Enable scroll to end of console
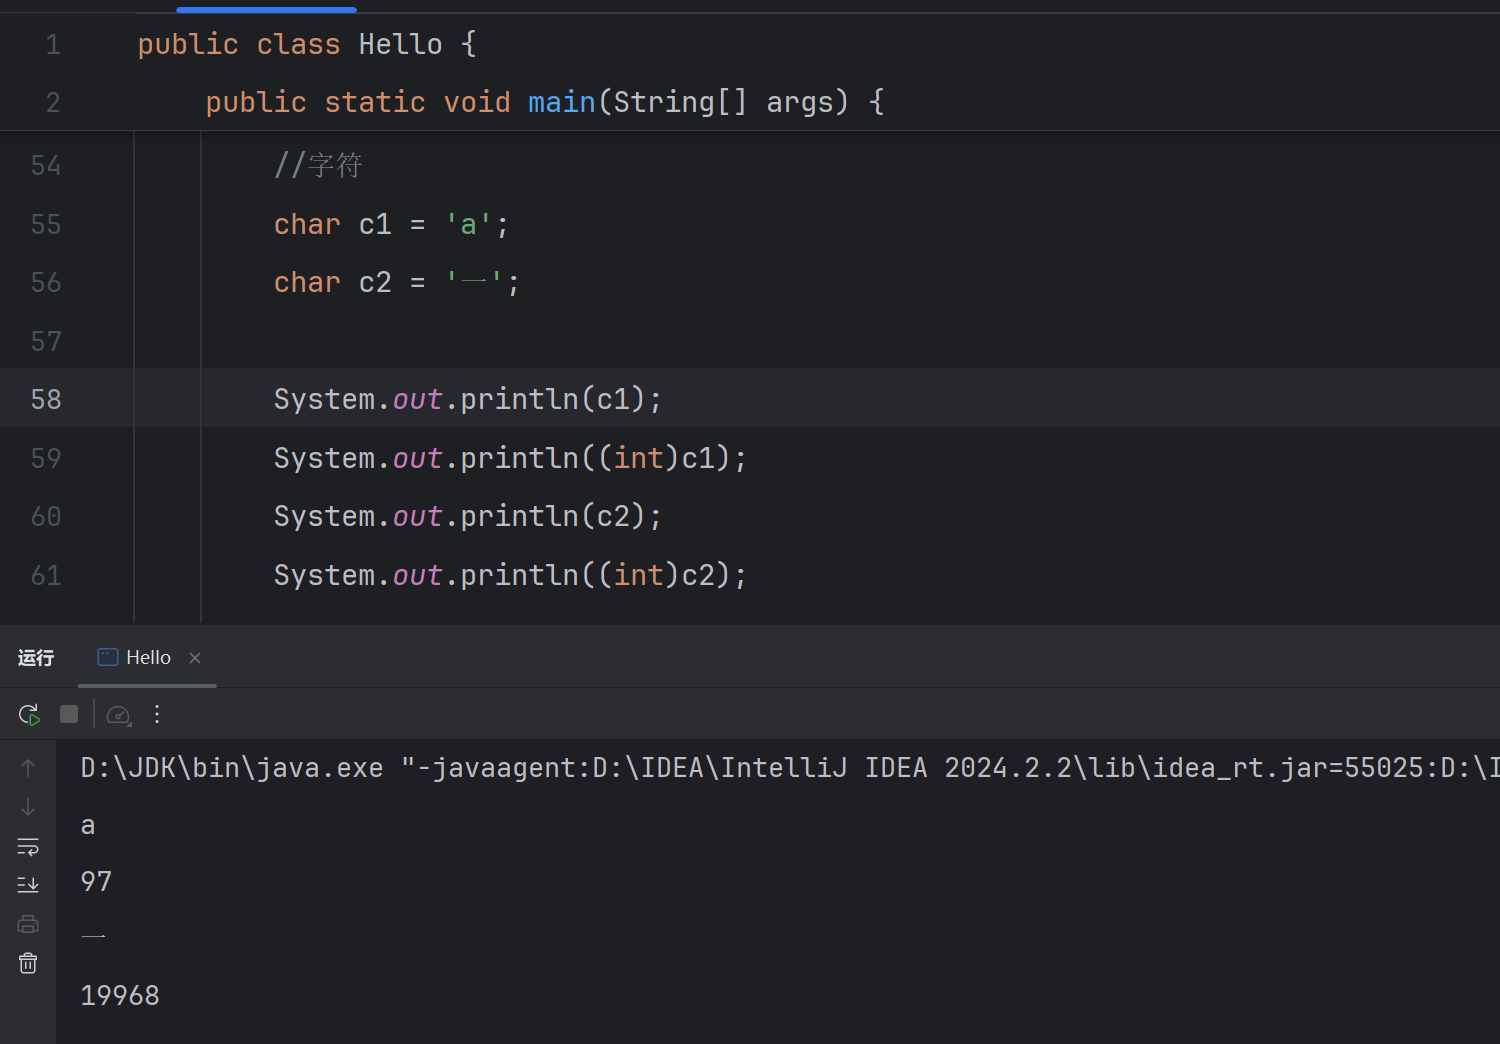The height and width of the screenshot is (1044, 1500). coord(28,884)
